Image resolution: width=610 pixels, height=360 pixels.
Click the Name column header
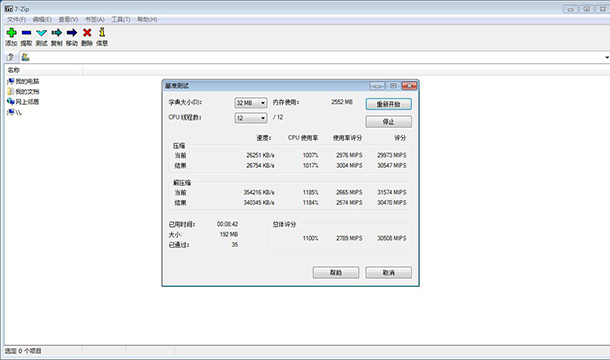44,70
